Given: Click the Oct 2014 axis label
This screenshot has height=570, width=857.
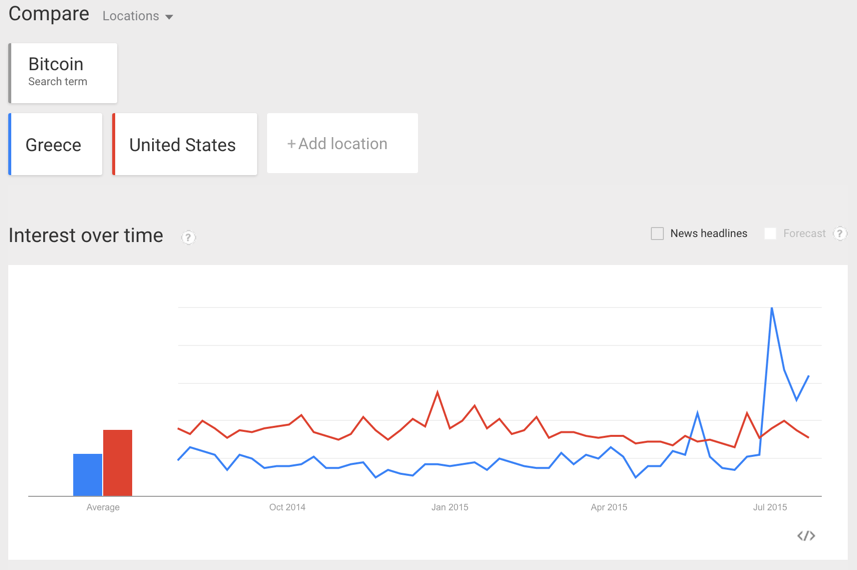Looking at the screenshot, I should click(287, 507).
